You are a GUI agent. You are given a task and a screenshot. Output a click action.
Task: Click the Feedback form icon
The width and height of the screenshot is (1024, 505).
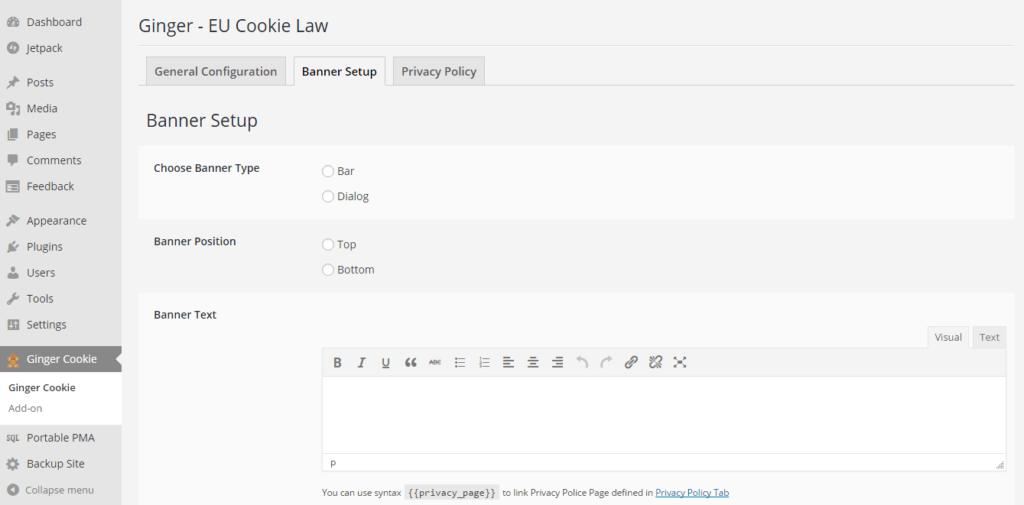point(12,186)
